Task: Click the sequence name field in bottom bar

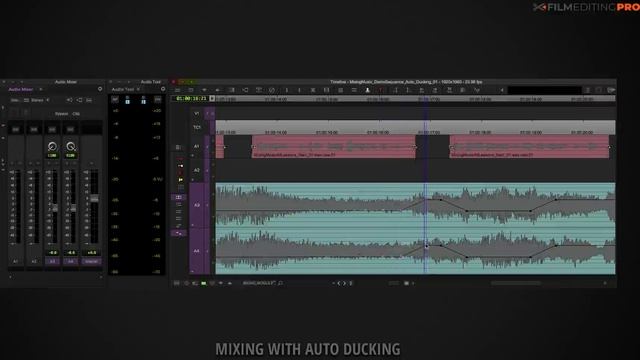Action: (x=259, y=283)
